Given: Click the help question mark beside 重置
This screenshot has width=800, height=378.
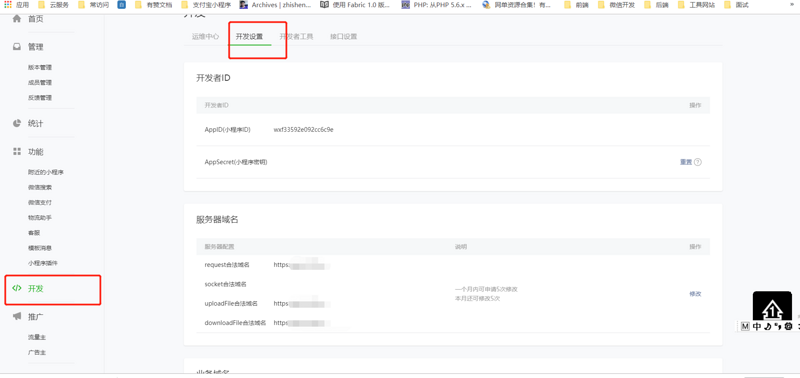Looking at the screenshot, I should [x=698, y=162].
